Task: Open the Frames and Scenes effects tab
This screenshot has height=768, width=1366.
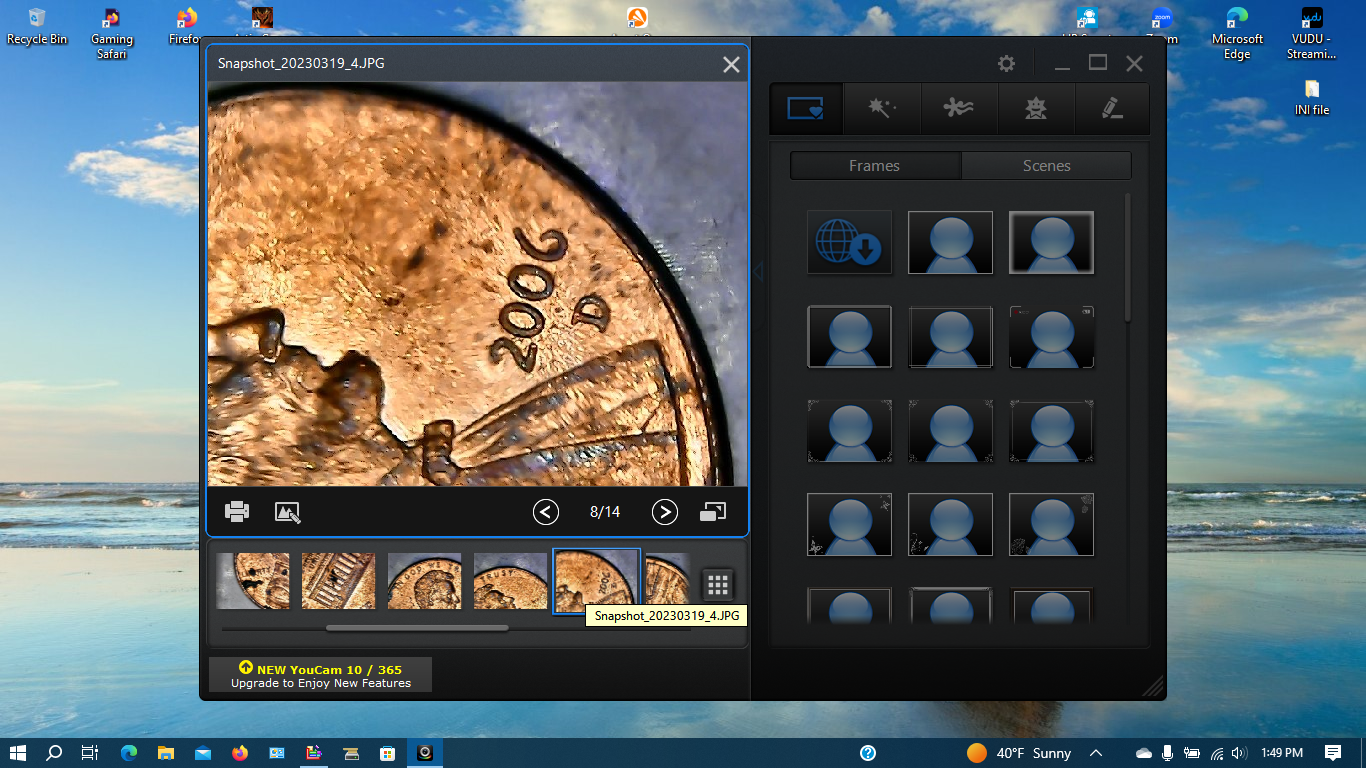Action: pos(806,108)
